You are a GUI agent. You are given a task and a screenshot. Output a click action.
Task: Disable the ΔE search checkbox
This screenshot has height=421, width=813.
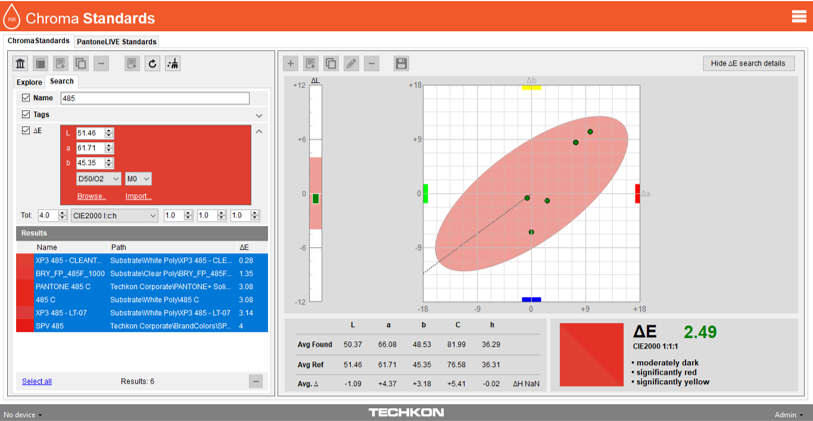[26, 131]
